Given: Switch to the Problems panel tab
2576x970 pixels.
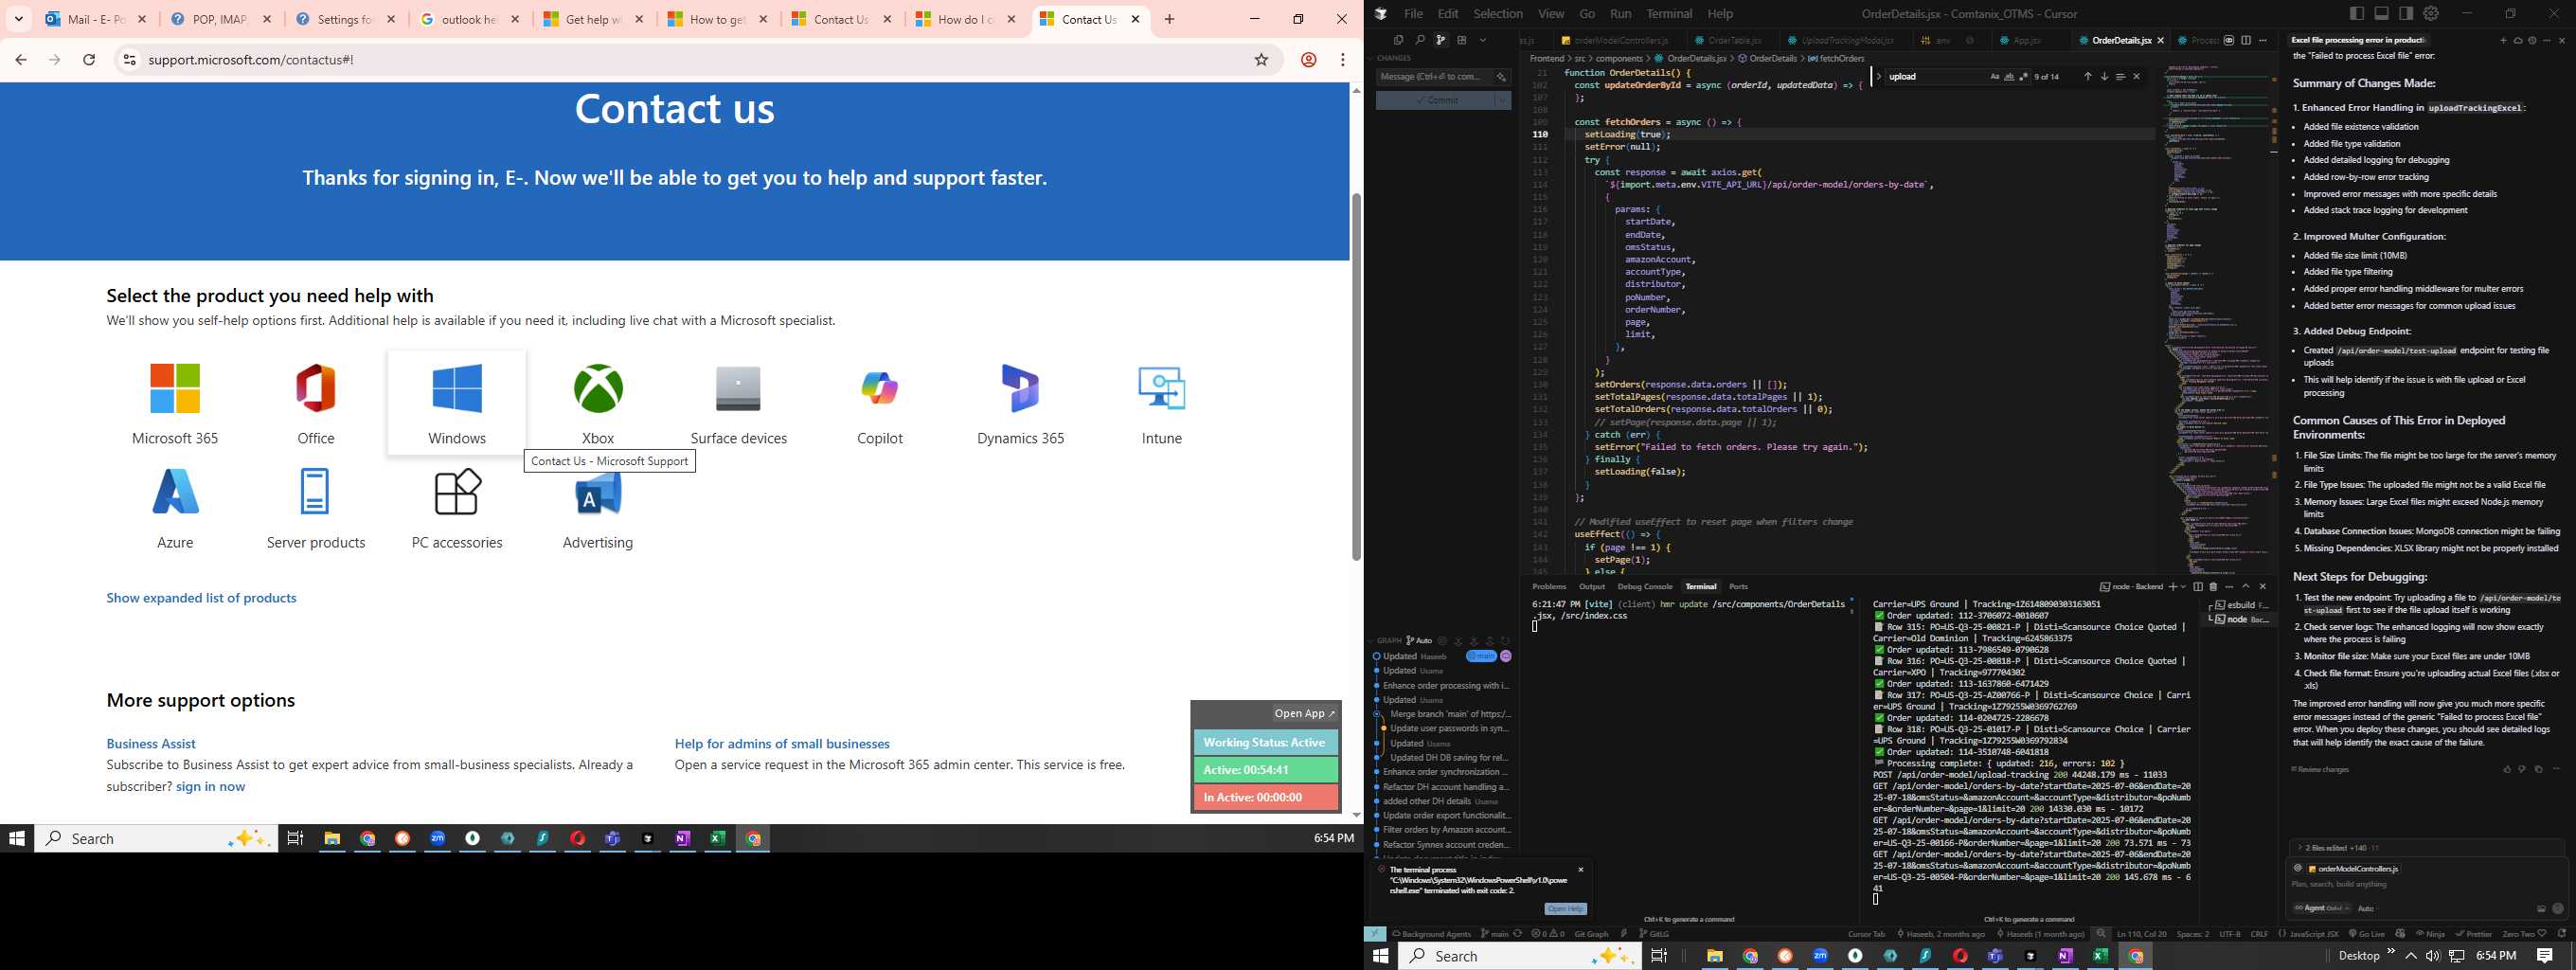Looking at the screenshot, I should pos(1549,587).
